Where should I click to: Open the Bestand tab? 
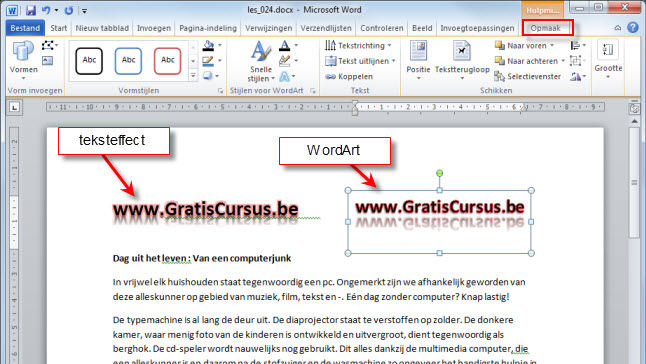pos(25,28)
